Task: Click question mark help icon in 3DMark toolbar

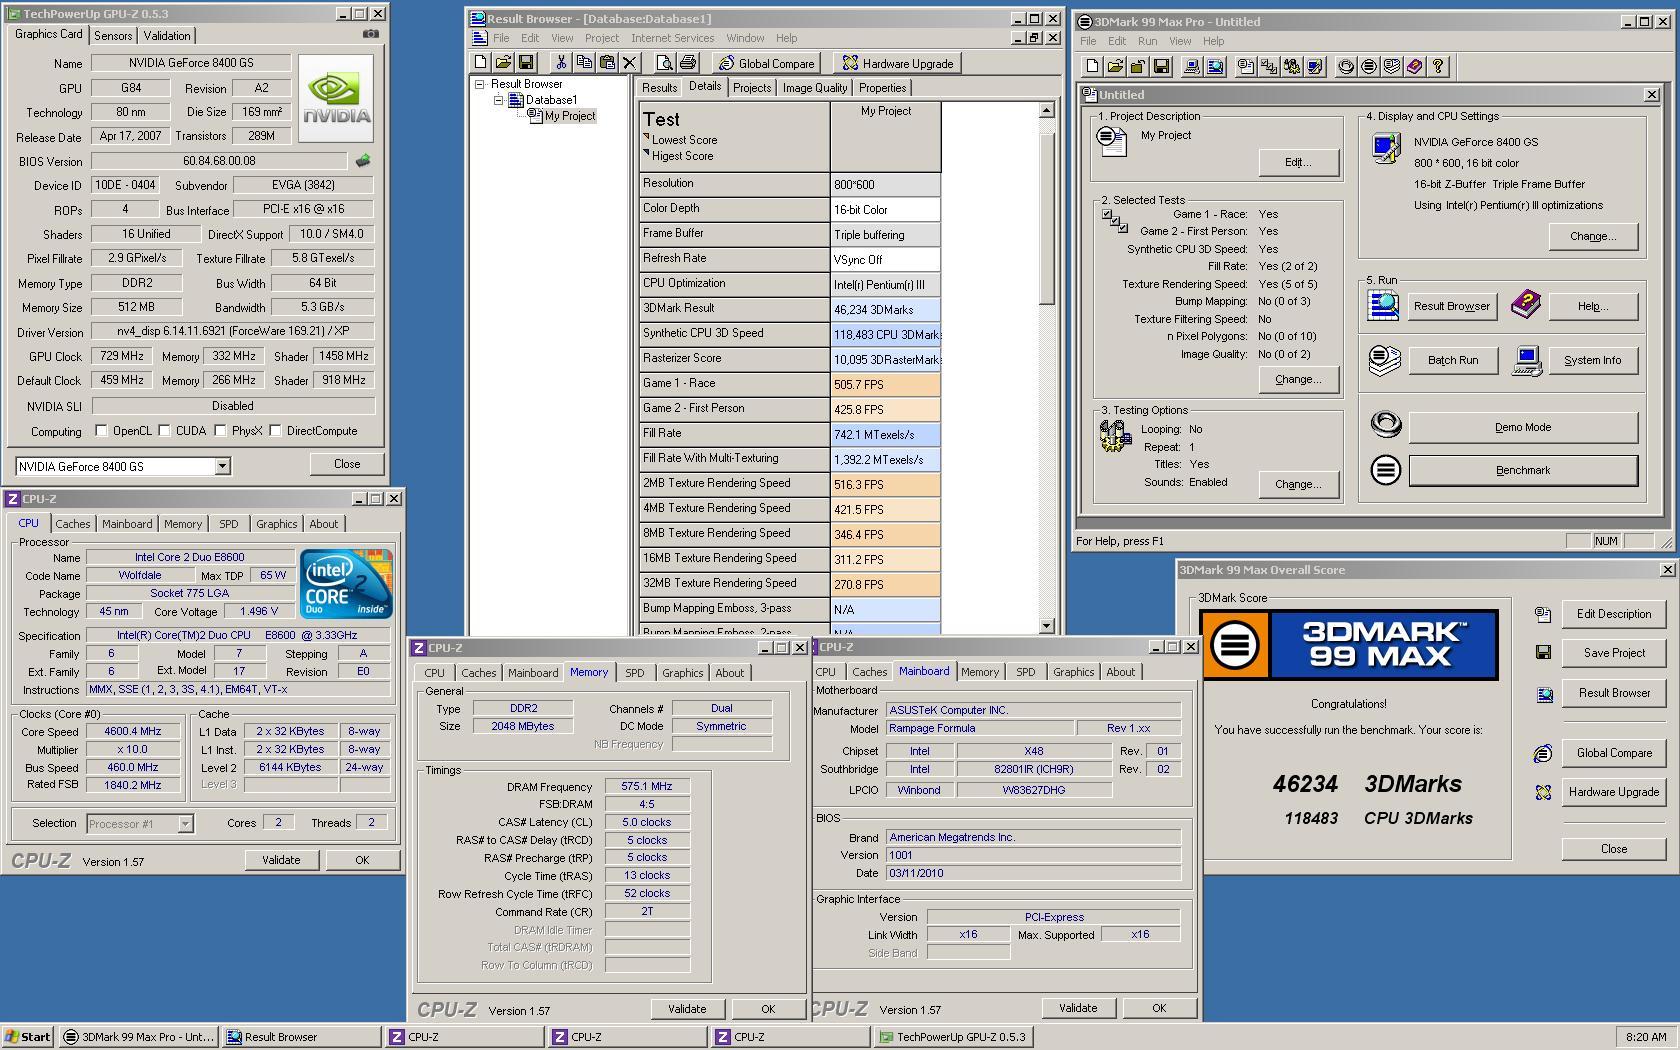Action: [1438, 66]
